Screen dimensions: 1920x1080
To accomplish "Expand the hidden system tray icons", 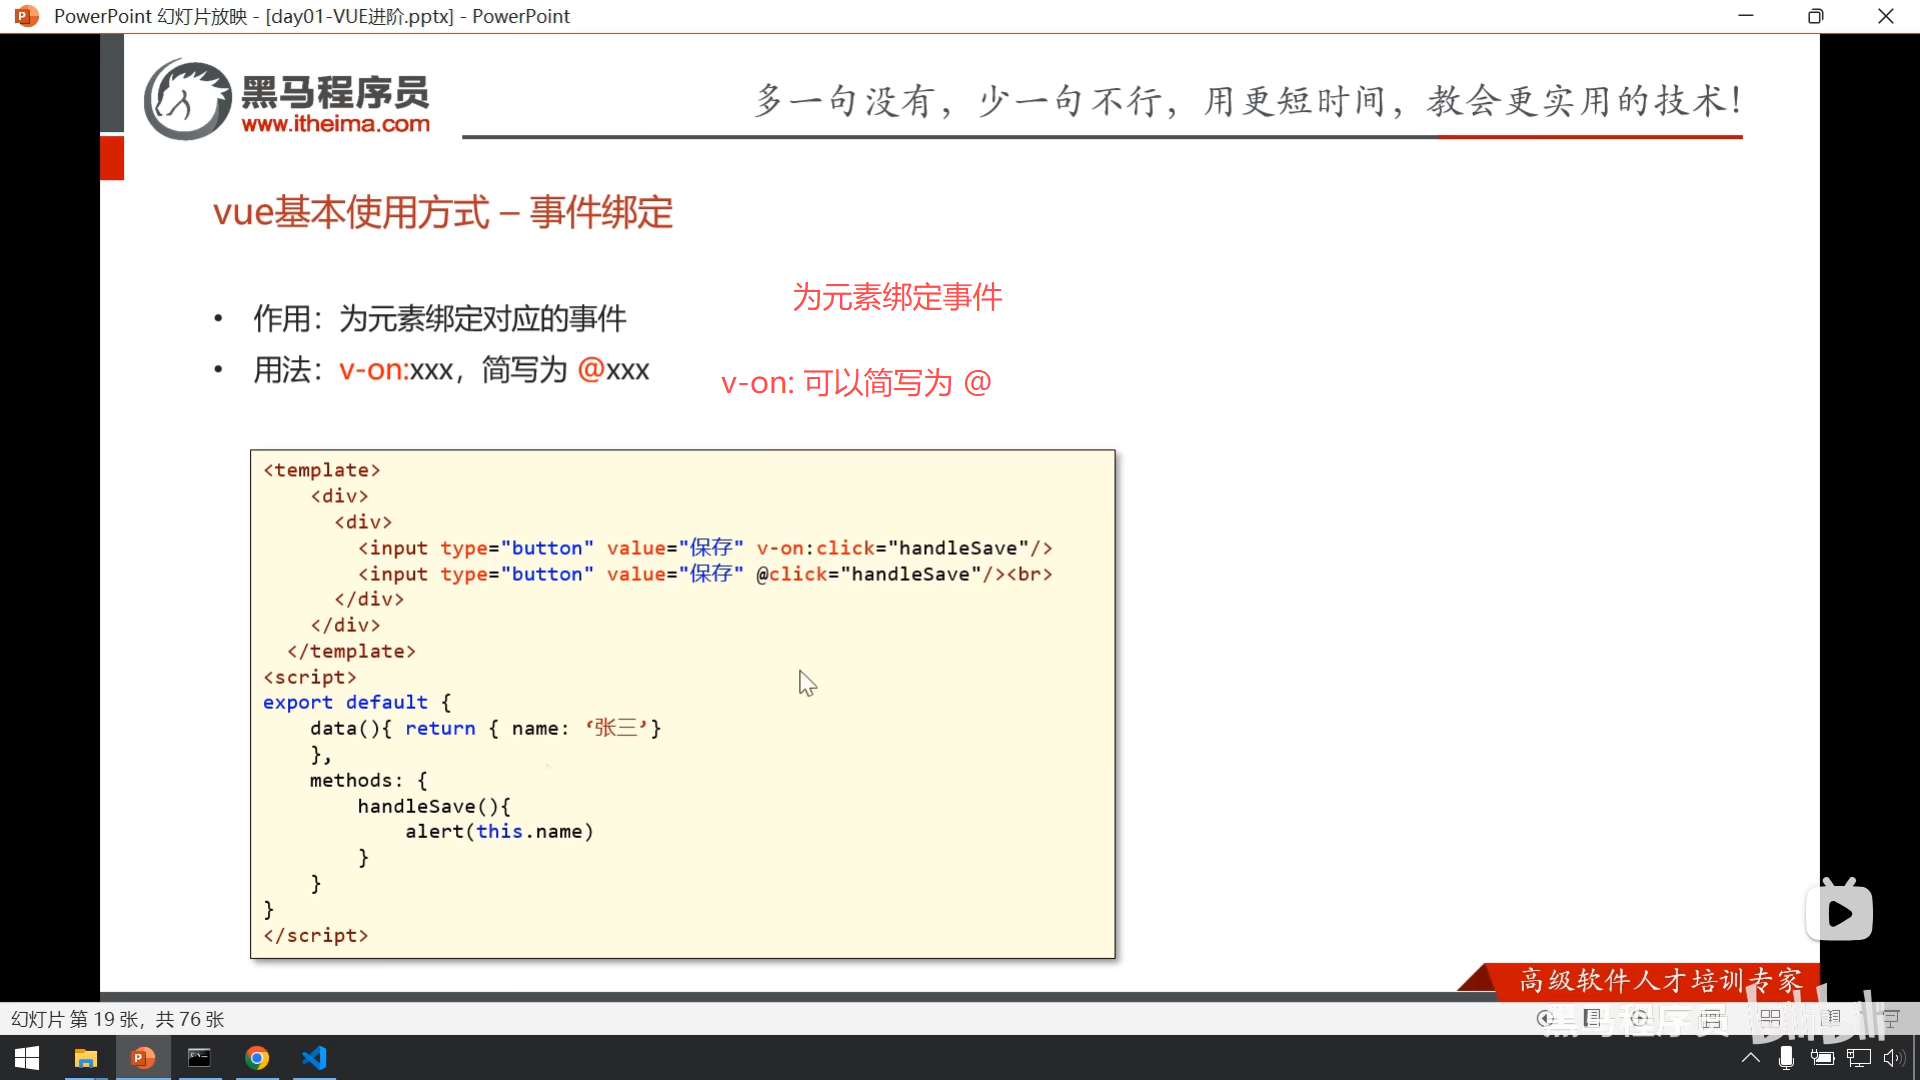I will click(1750, 1058).
